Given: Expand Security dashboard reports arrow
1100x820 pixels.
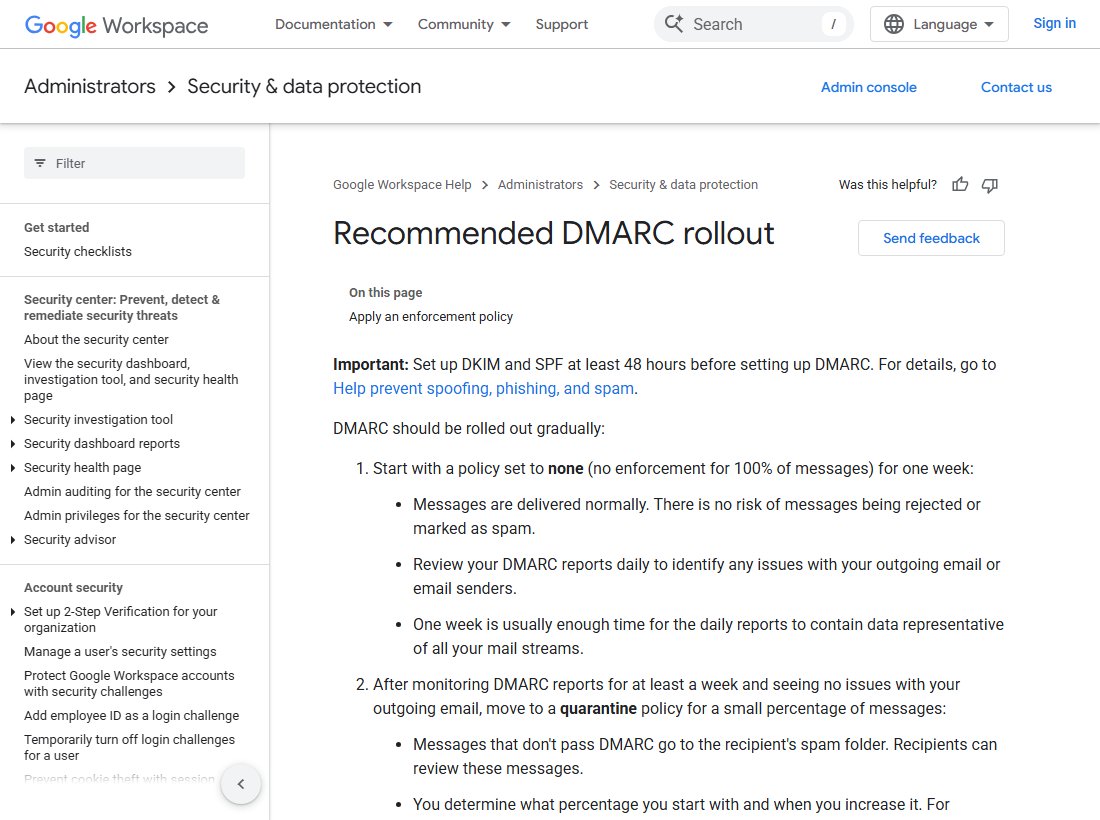Looking at the screenshot, I should 13,443.
